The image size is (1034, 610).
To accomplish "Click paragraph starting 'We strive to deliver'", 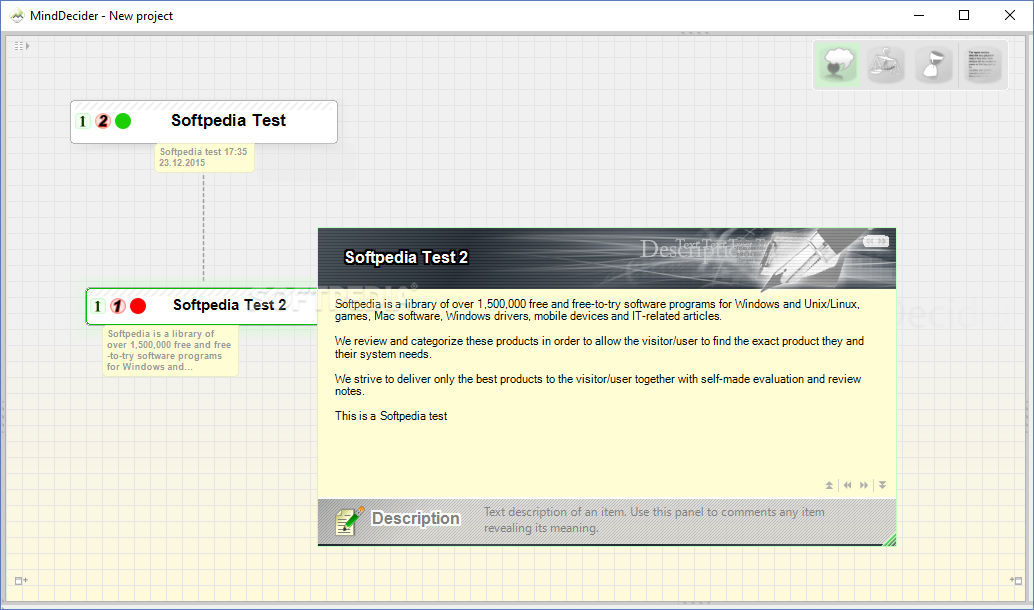I will [597, 385].
